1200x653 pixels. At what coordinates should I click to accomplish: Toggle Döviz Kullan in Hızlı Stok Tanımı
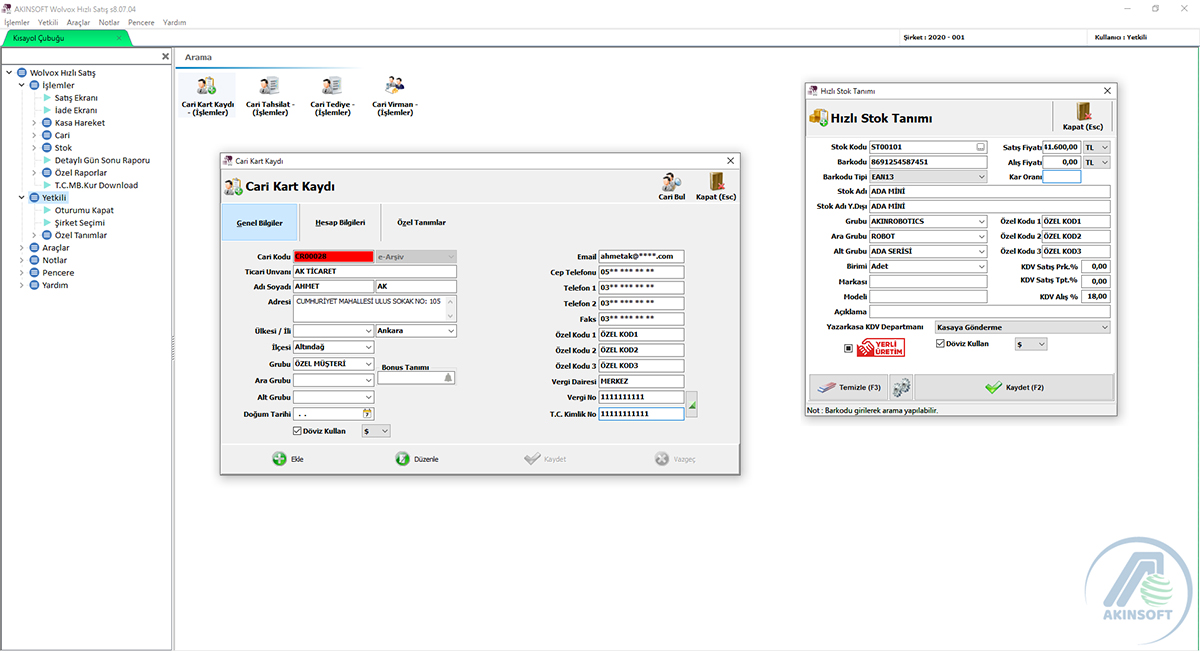(940, 343)
